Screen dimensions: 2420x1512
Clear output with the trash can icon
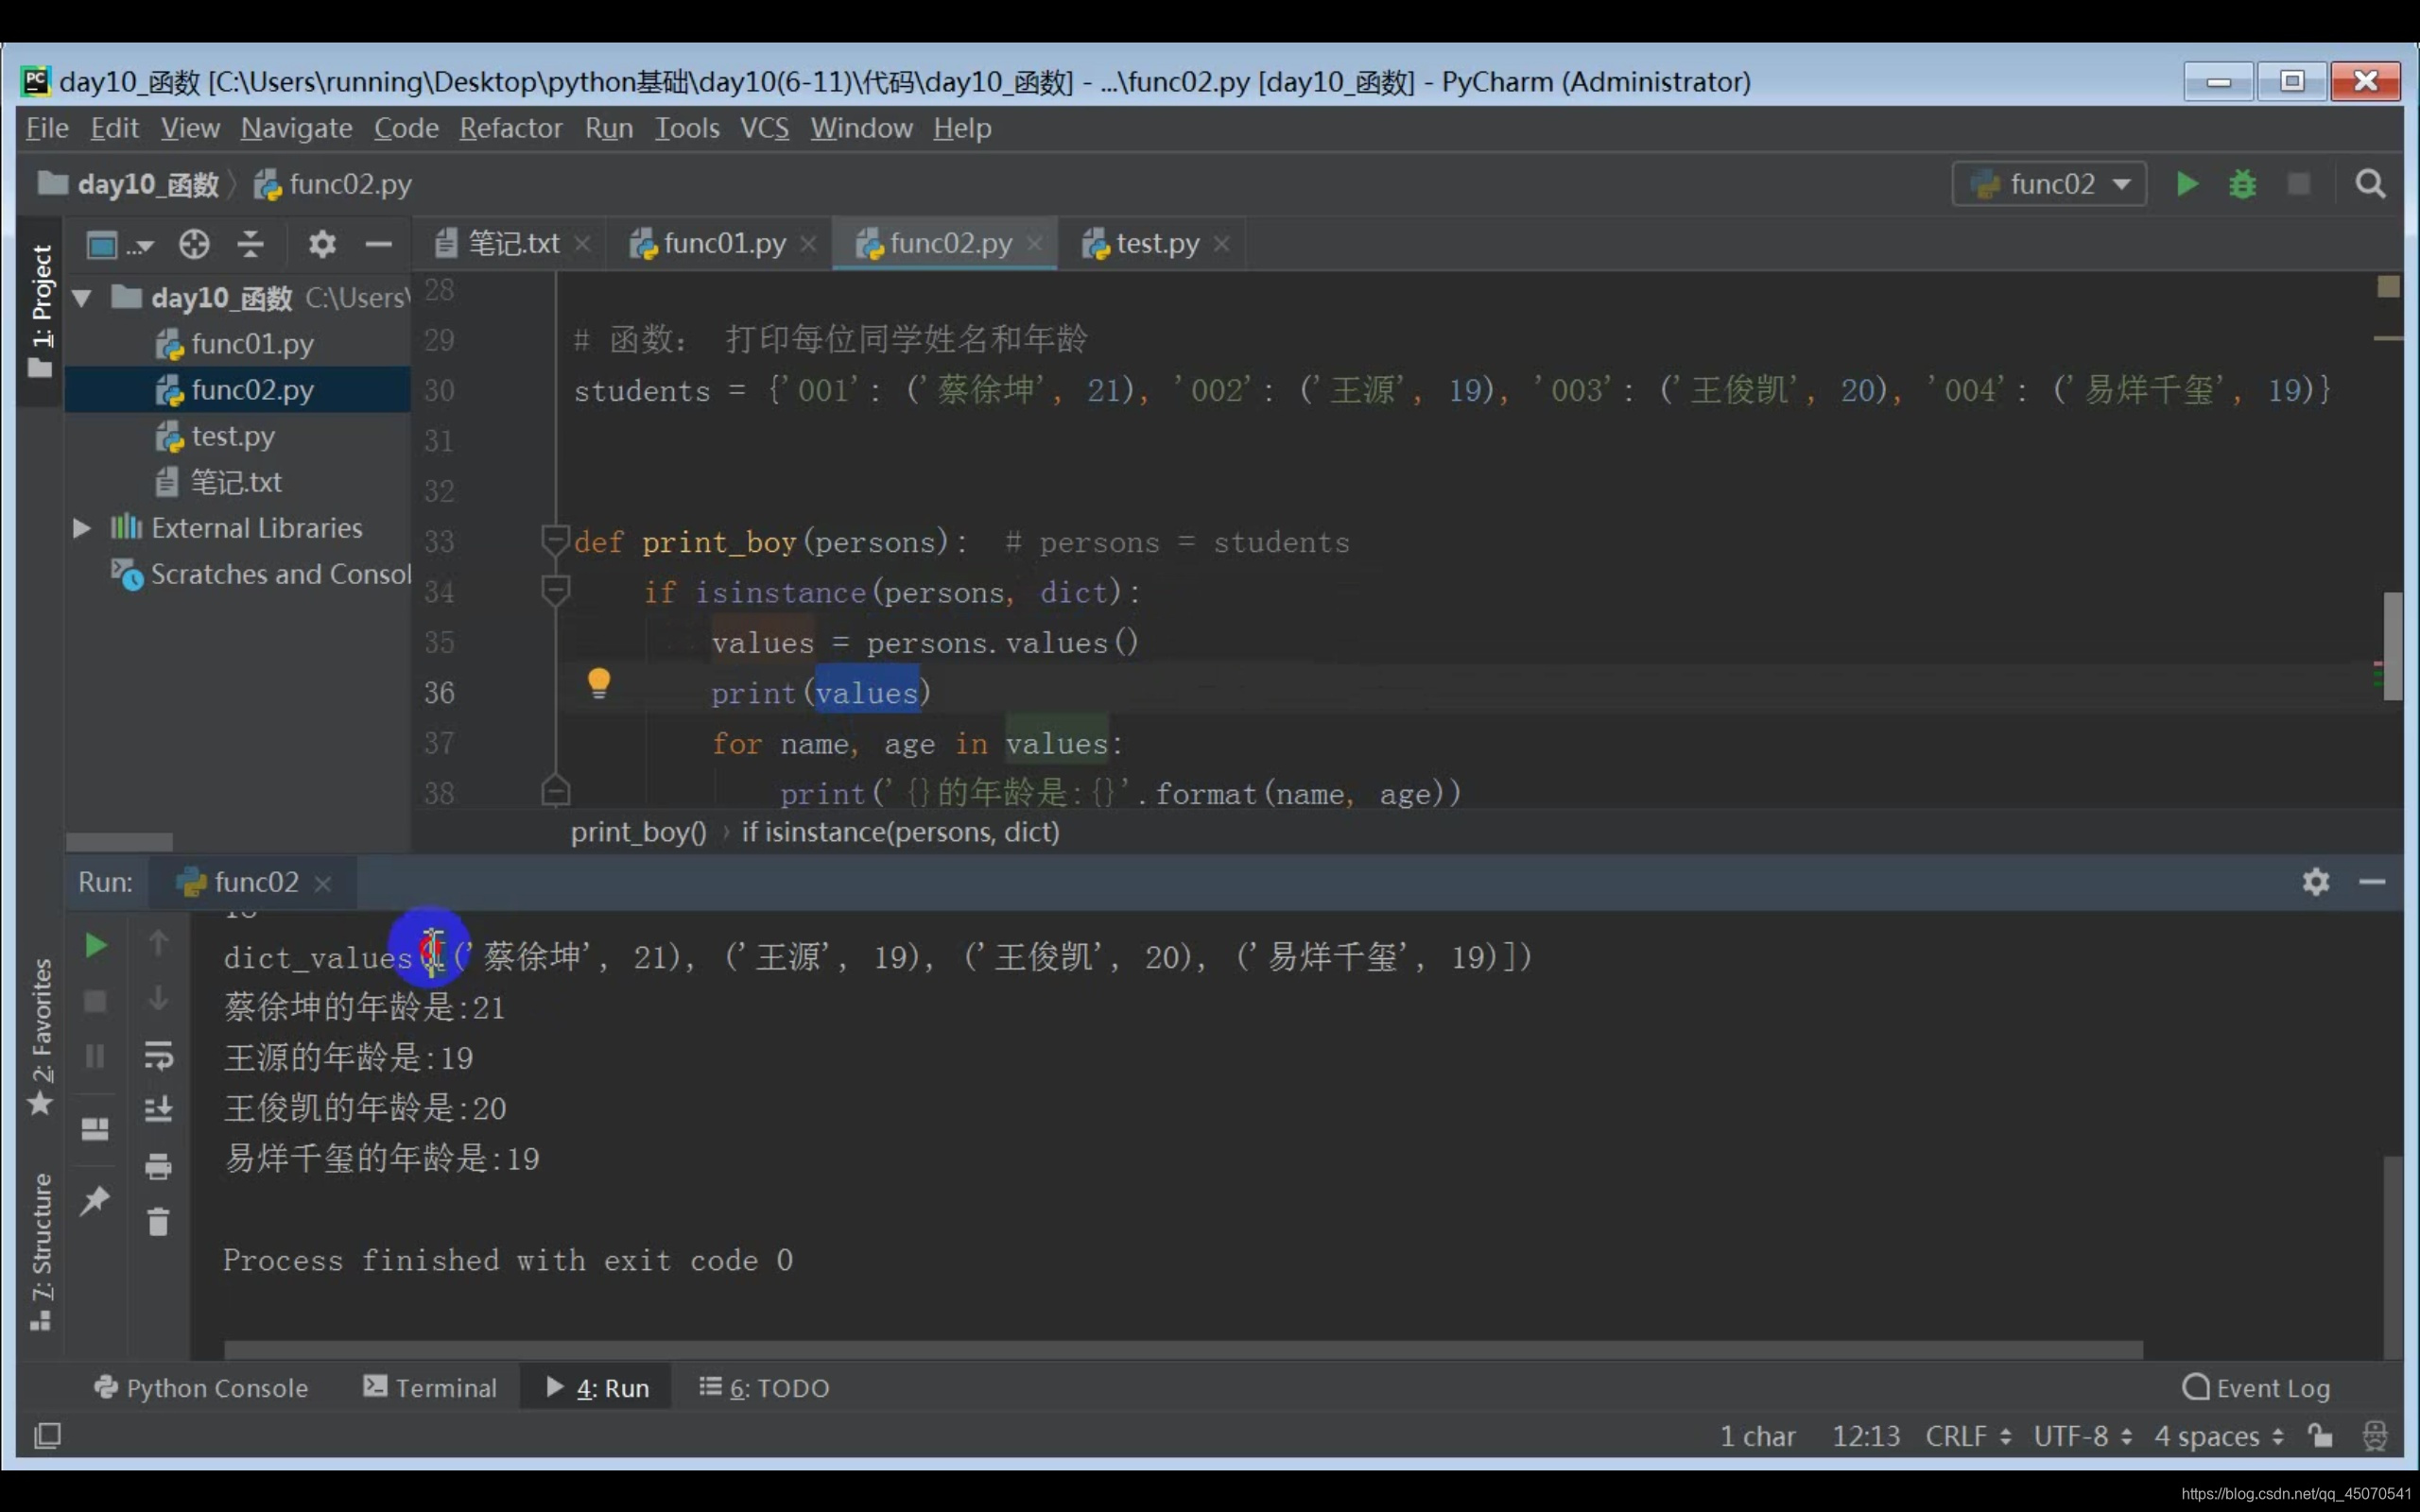pos(158,1221)
